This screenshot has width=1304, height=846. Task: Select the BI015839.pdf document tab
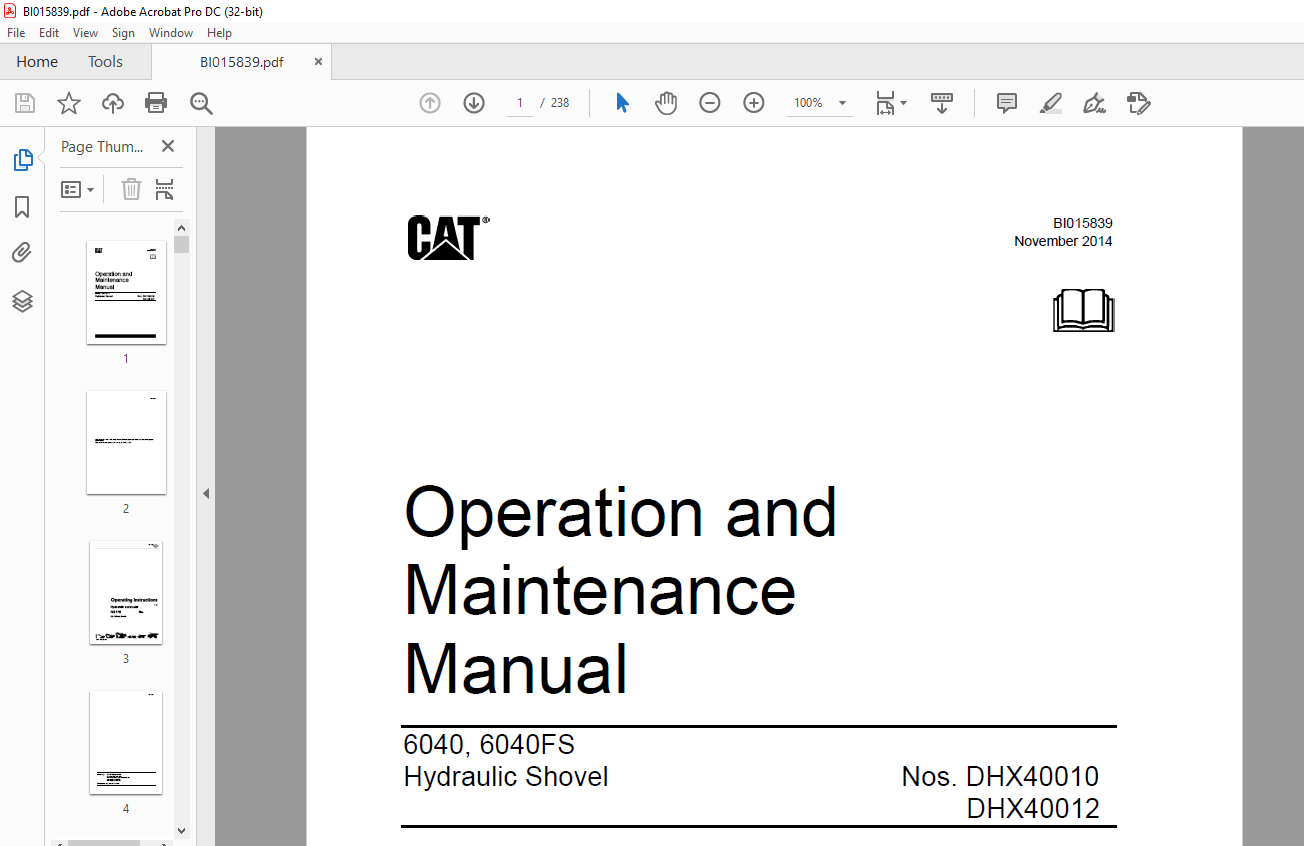(242, 62)
